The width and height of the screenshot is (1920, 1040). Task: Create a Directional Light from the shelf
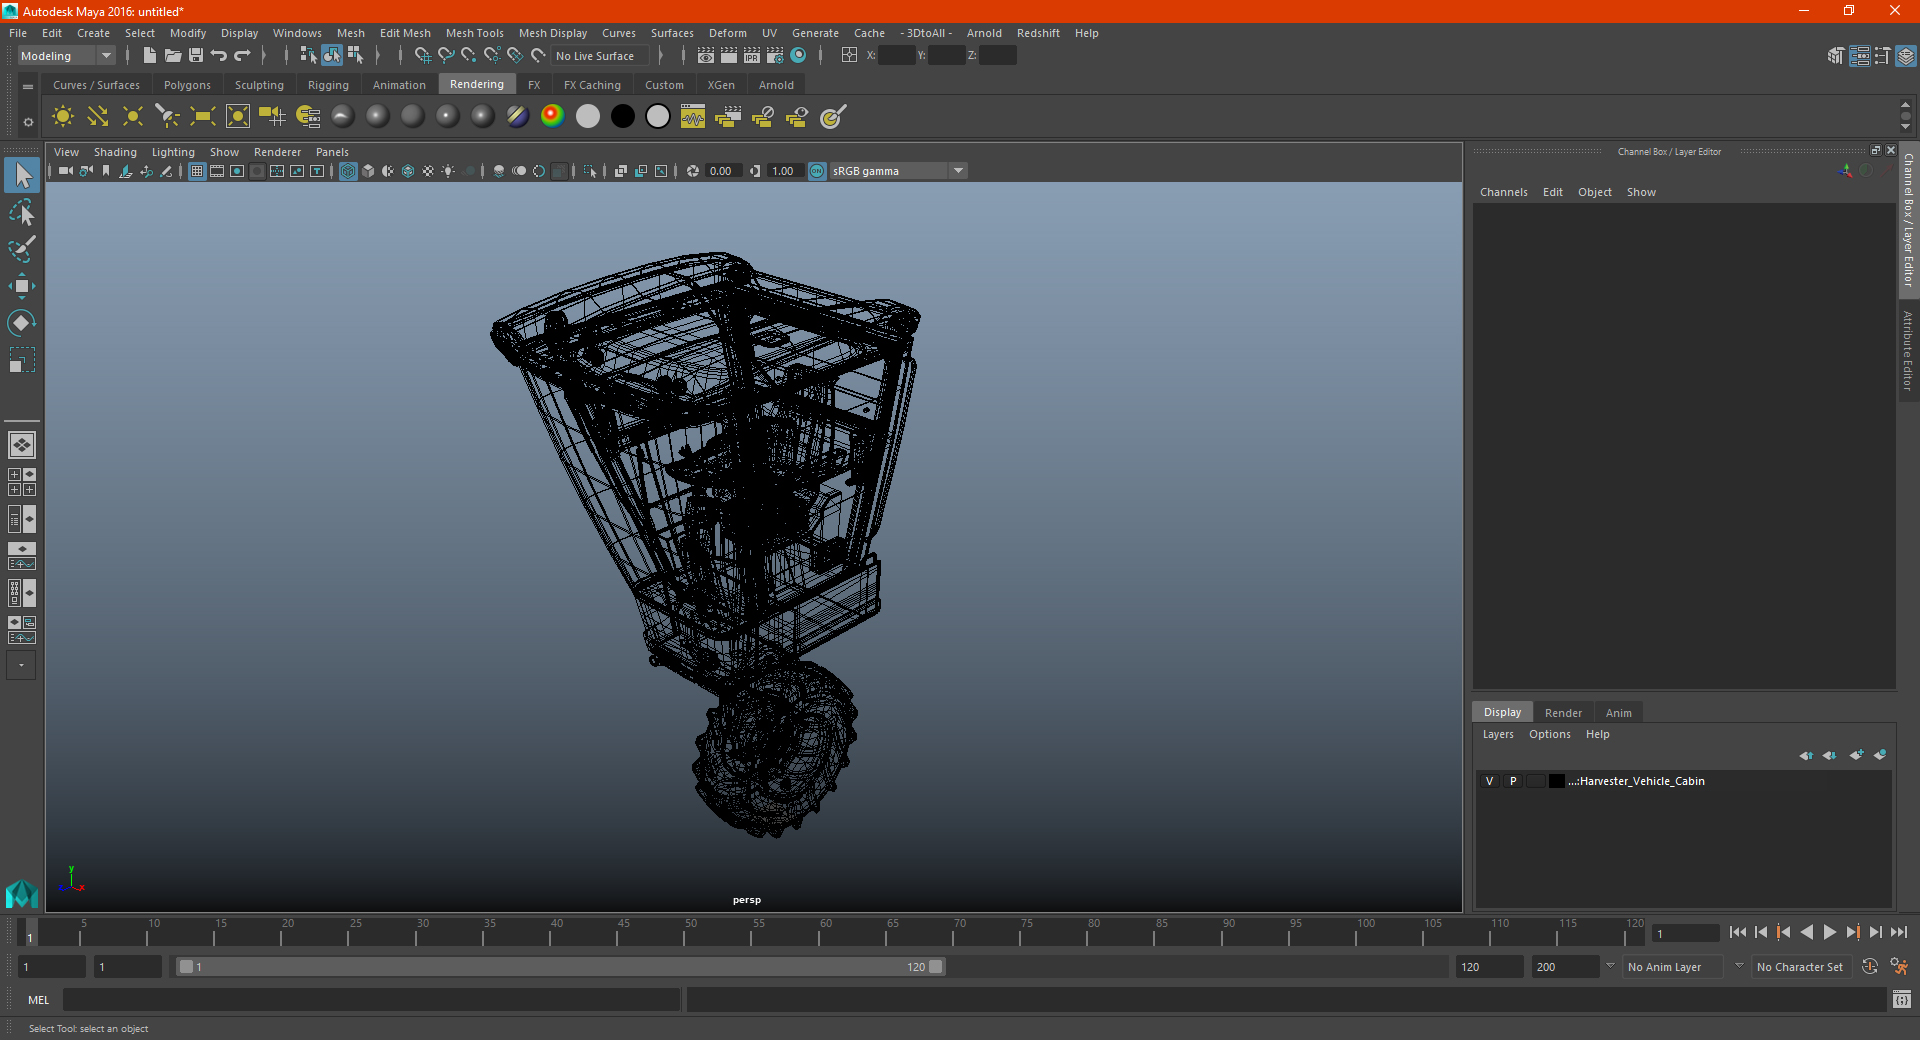[98, 117]
